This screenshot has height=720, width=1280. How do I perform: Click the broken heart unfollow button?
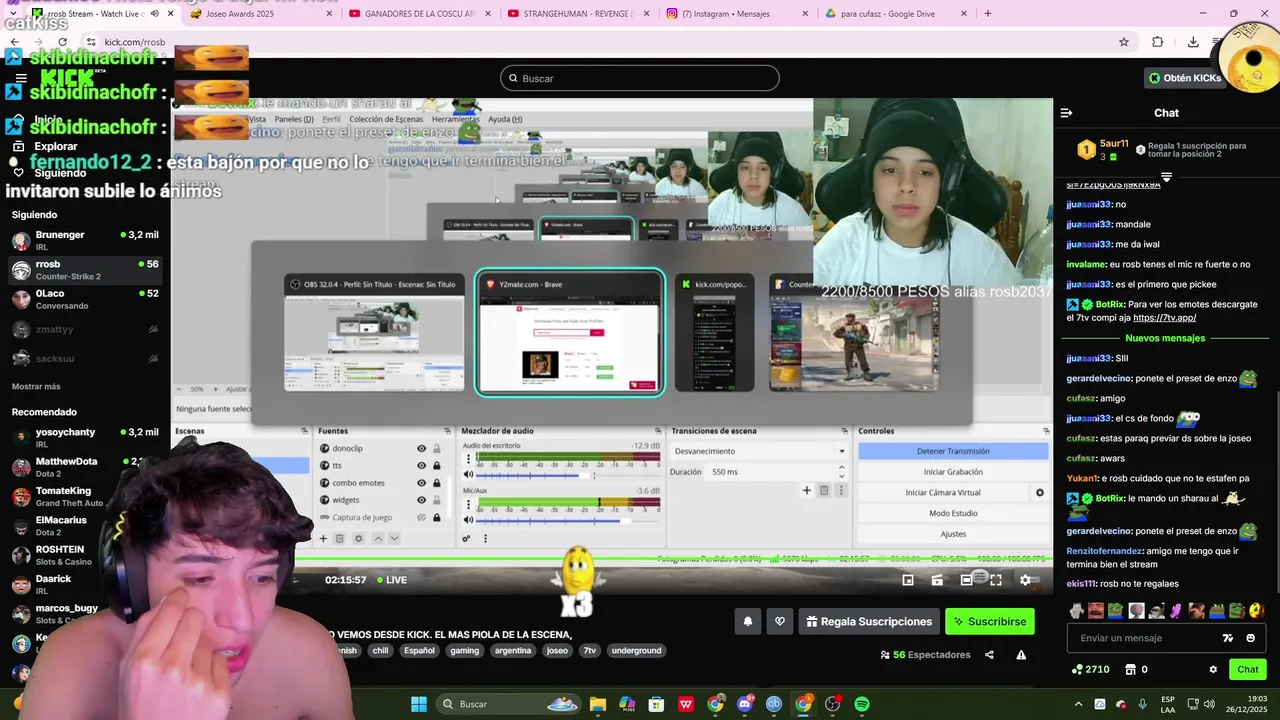[x=780, y=621]
